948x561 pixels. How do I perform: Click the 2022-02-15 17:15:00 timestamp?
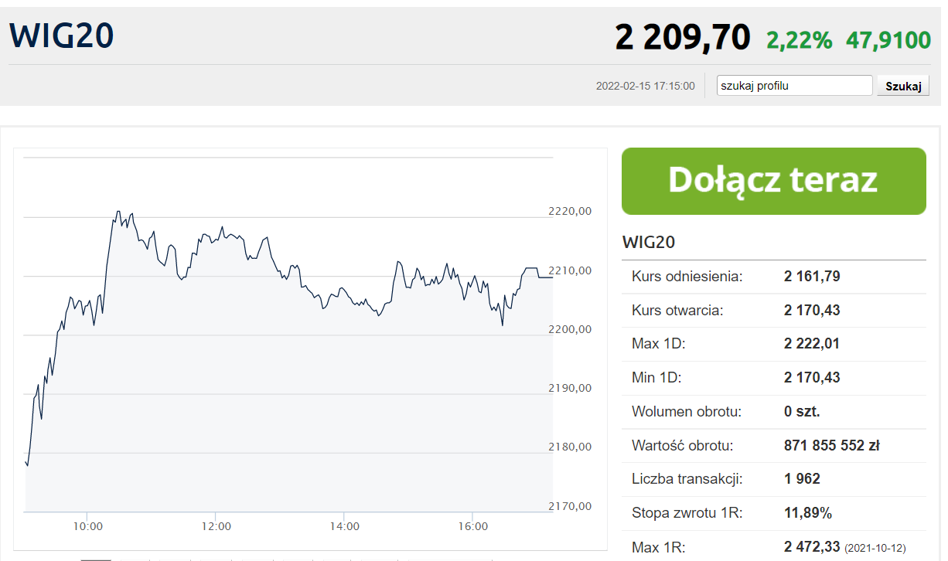point(645,86)
